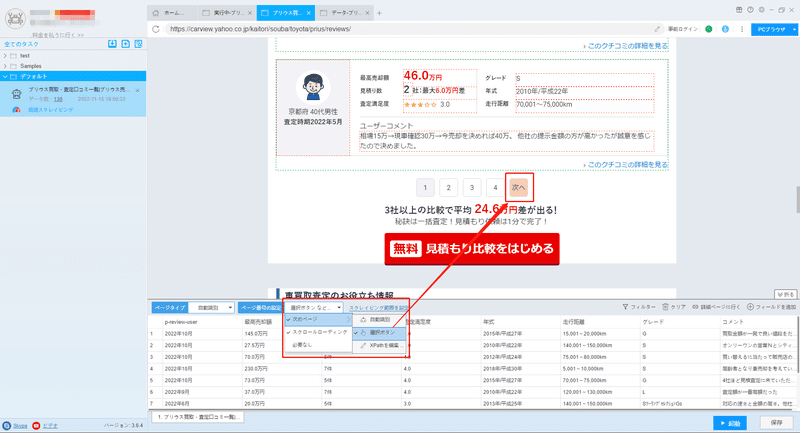Expand the test folder in task tree

pyautogui.click(x=5, y=56)
